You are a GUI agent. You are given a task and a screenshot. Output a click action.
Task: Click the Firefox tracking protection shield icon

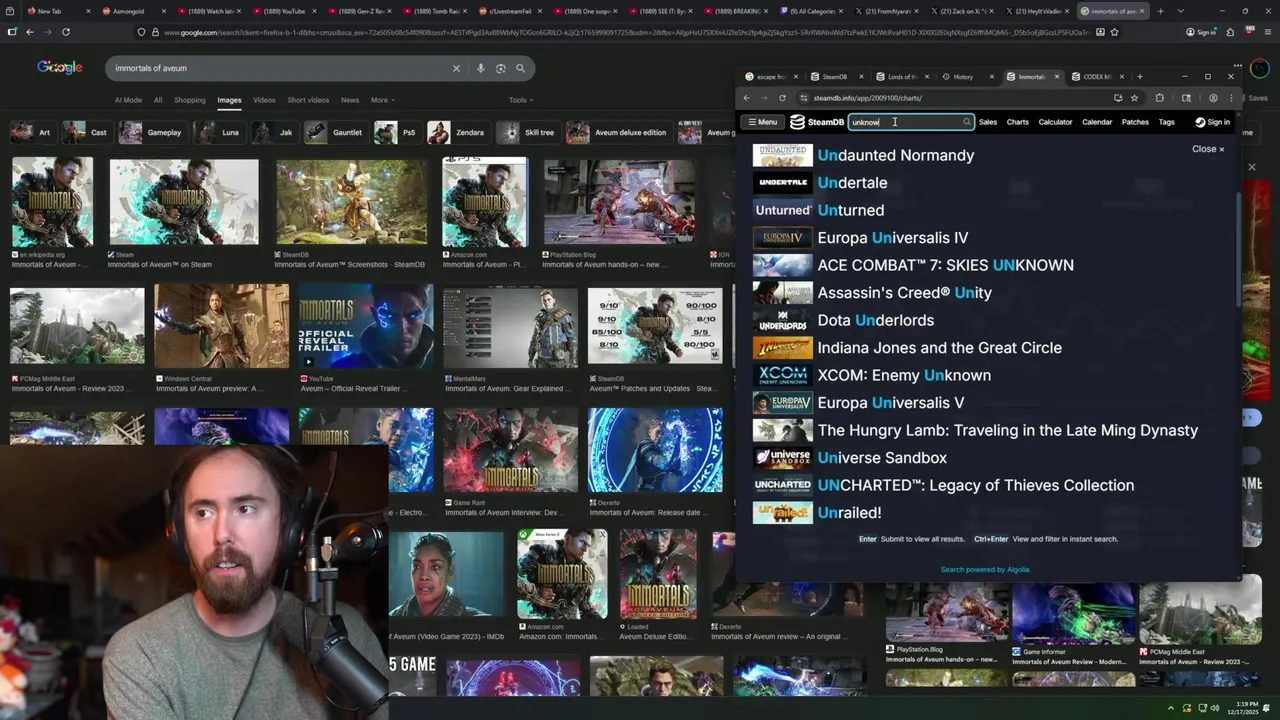point(142,32)
